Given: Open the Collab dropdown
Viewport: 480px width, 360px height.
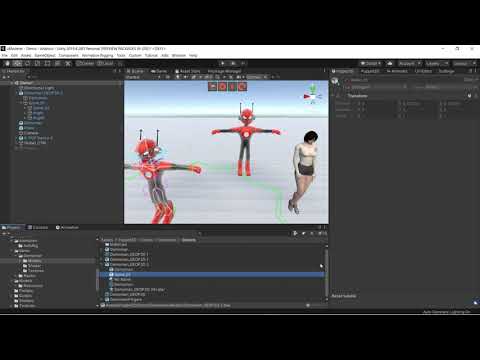Looking at the screenshot, I should (x=370, y=63).
